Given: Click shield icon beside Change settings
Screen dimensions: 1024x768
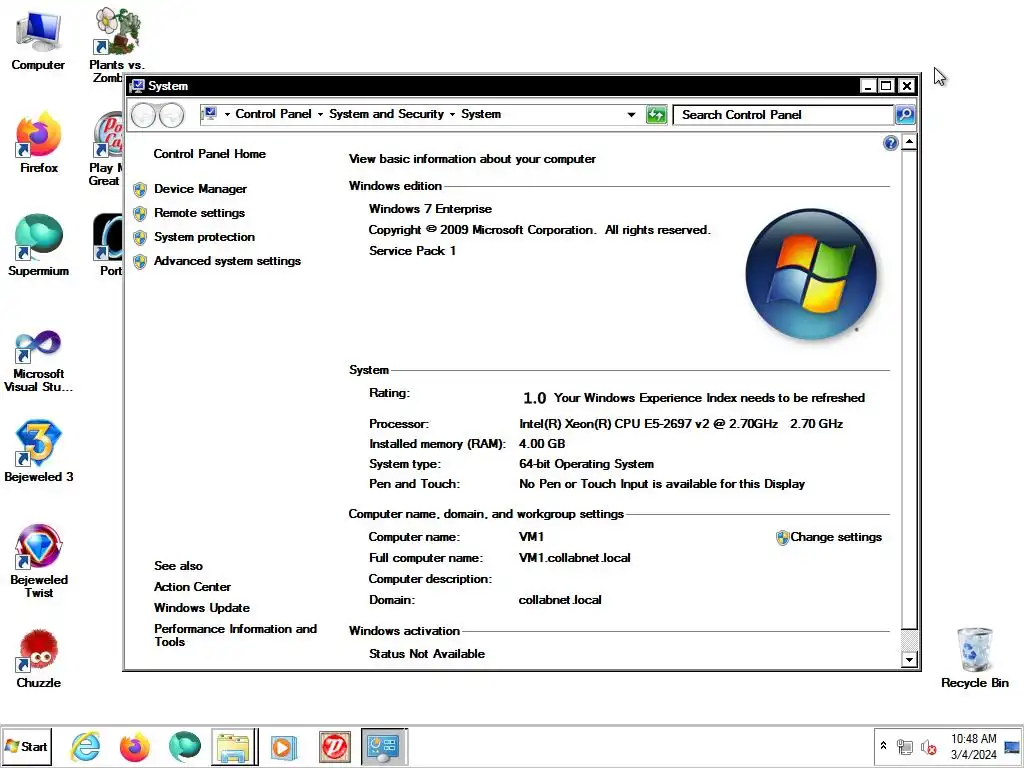Looking at the screenshot, I should 782,537.
